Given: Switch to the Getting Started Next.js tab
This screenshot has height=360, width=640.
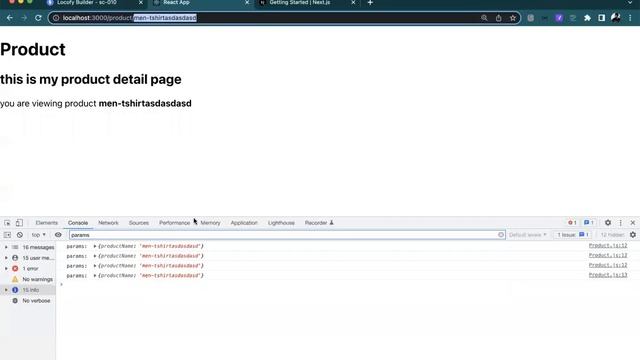Looking at the screenshot, I should point(300,2).
